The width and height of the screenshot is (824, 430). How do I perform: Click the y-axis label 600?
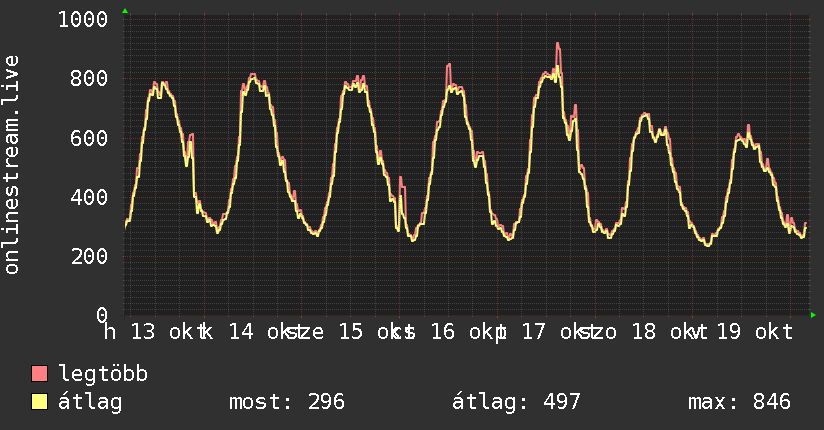[89, 138]
